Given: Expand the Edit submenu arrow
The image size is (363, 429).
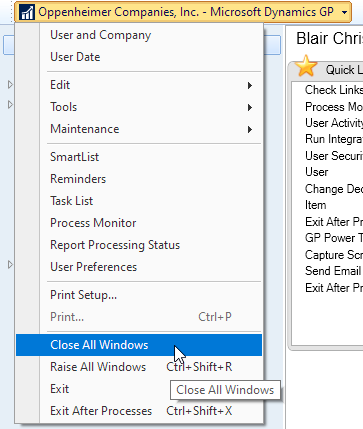Looking at the screenshot, I should 250,85.
